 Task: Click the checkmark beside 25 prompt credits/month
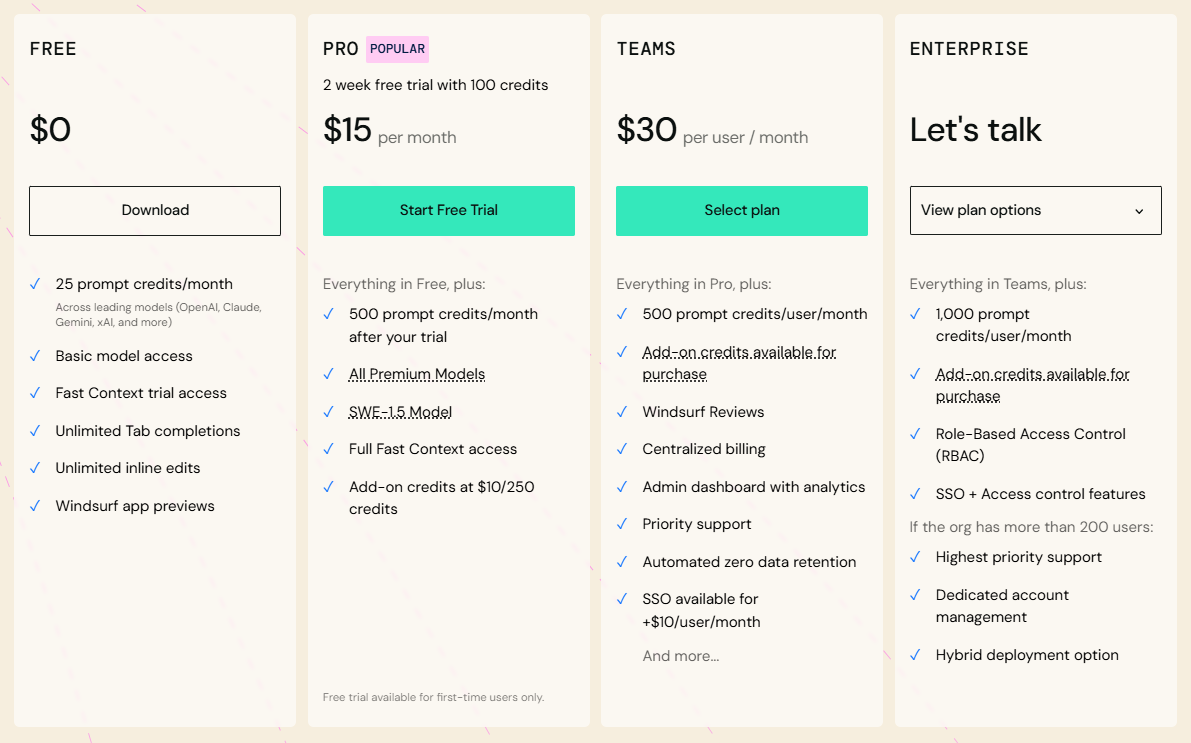coord(35,284)
